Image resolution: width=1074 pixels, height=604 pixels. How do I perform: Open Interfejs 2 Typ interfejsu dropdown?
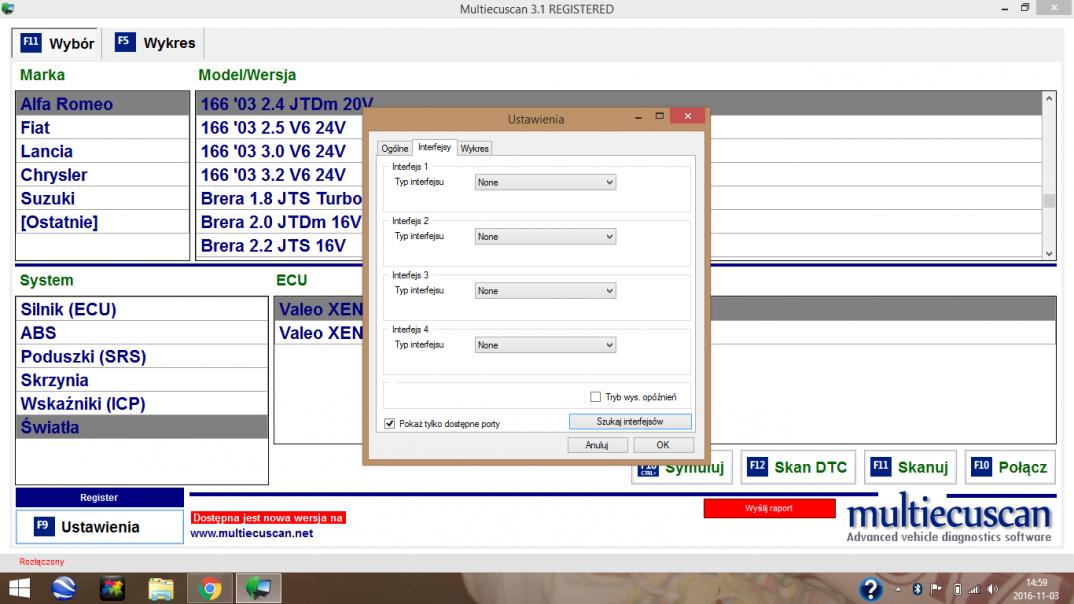pyautogui.click(x=545, y=236)
